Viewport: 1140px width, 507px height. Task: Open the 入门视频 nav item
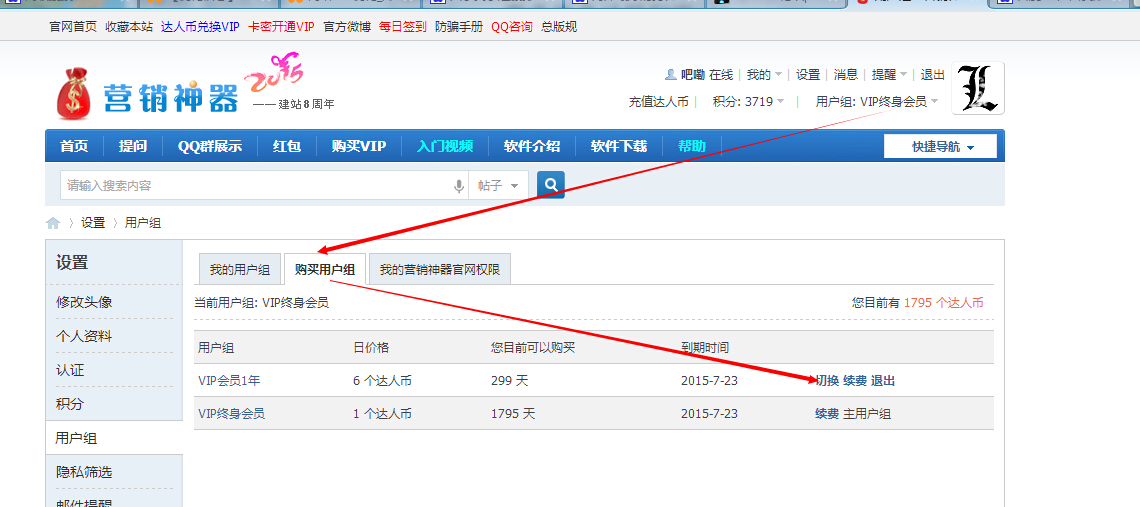[445, 146]
